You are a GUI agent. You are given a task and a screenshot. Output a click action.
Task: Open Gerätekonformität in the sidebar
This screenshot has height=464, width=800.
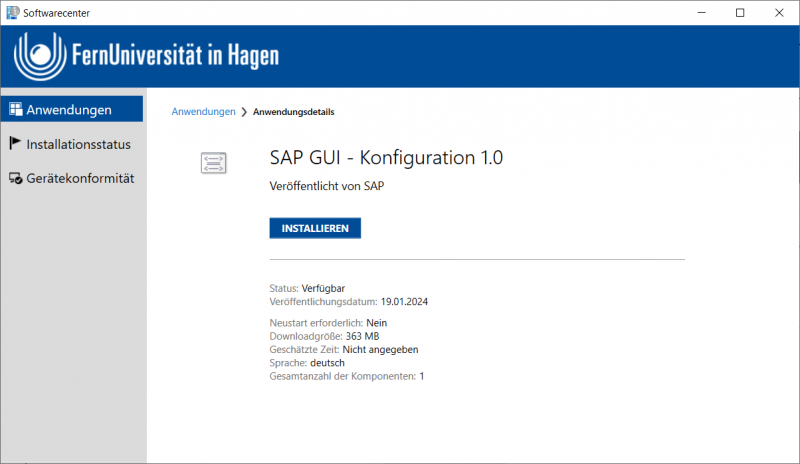click(x=72, y=178)
